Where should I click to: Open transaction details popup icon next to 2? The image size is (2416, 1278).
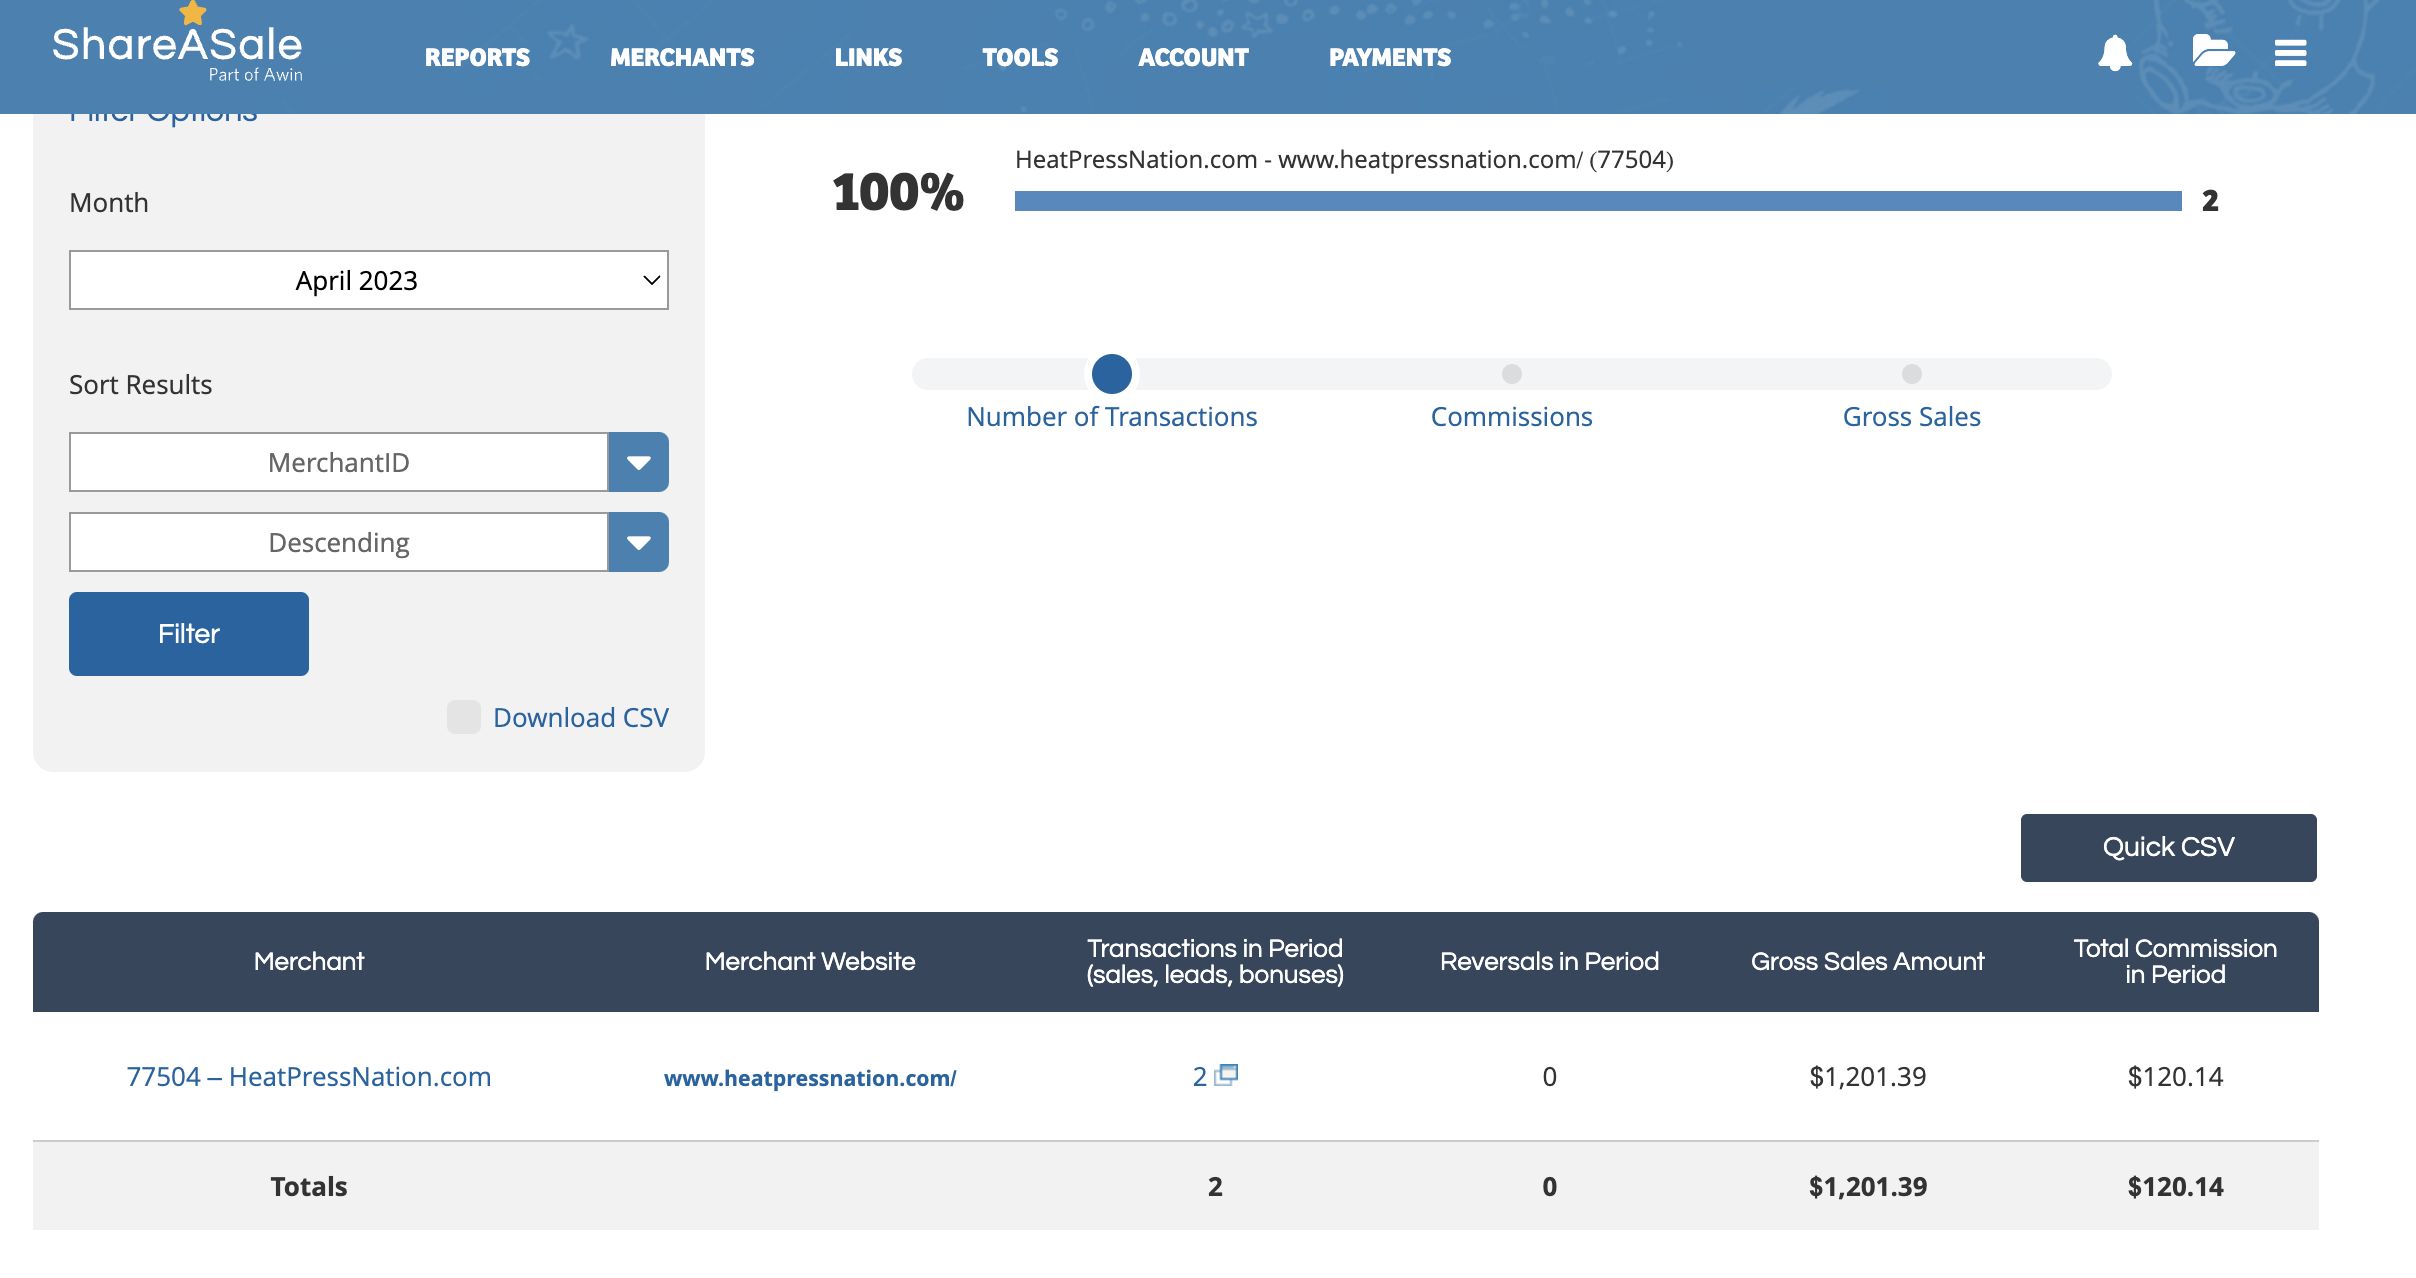(x=1227, y=1074)
